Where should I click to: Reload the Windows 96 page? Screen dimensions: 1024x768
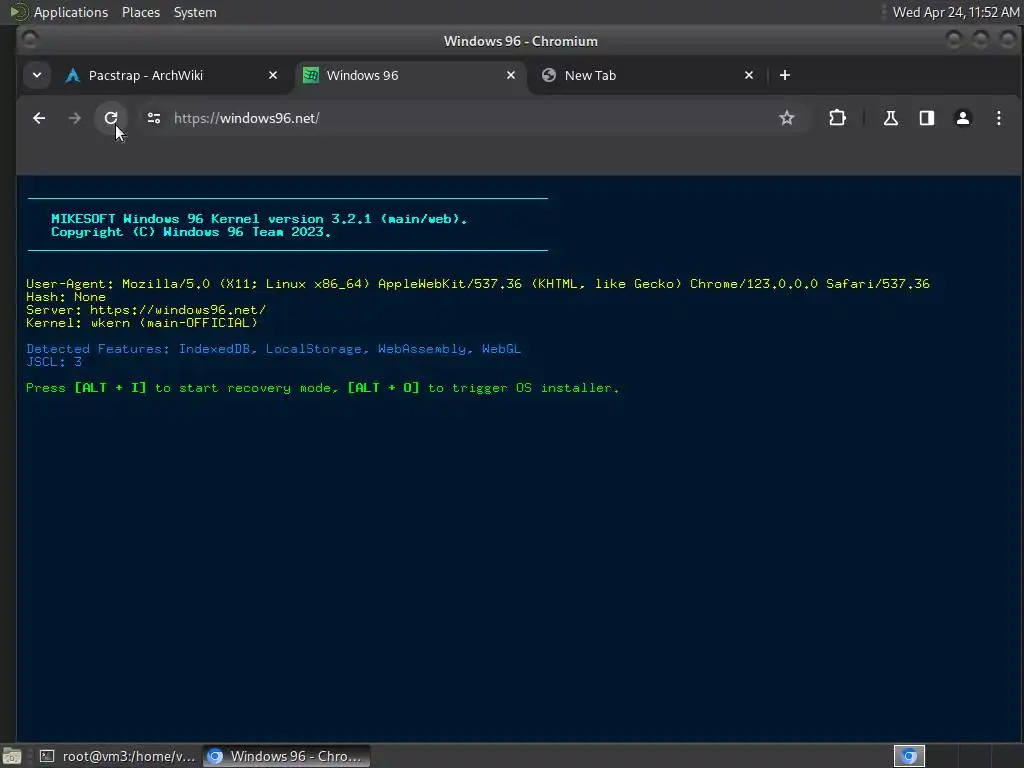tap(111, 118)
